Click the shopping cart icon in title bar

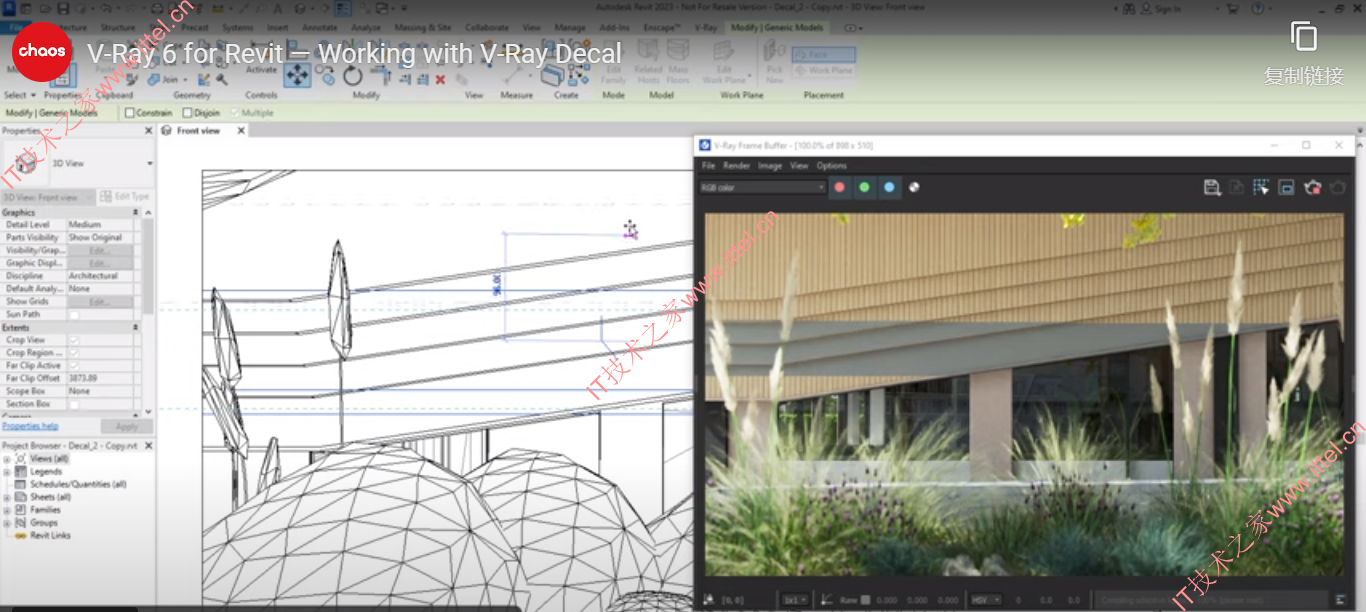coord(1233,9)
